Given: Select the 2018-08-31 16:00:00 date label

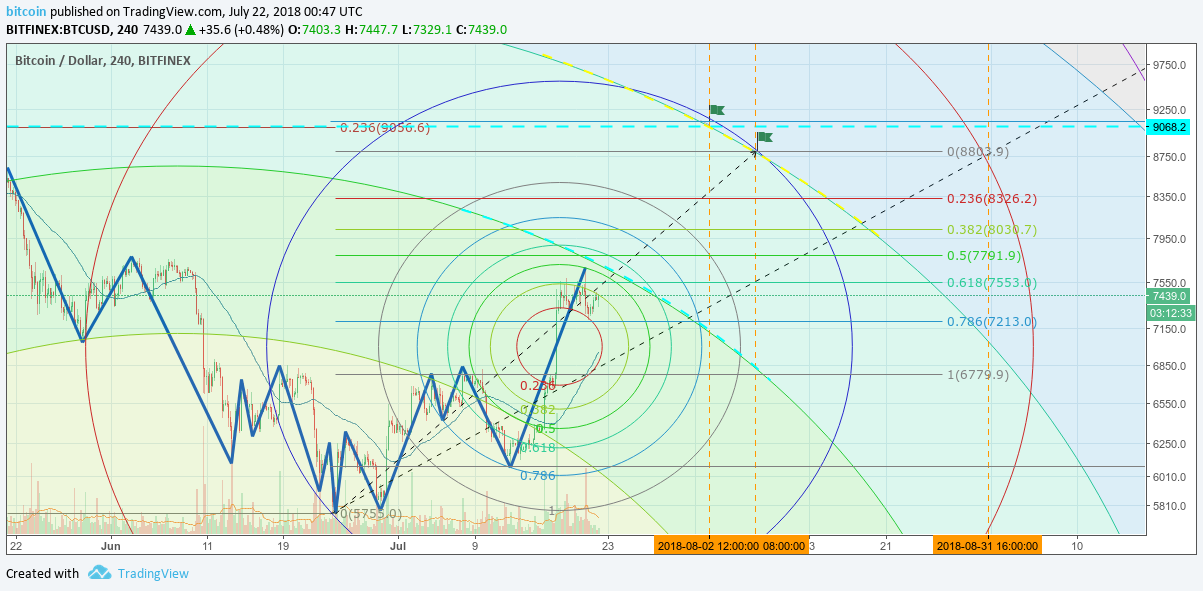Looking at the screenshot, I should point(987,546).
